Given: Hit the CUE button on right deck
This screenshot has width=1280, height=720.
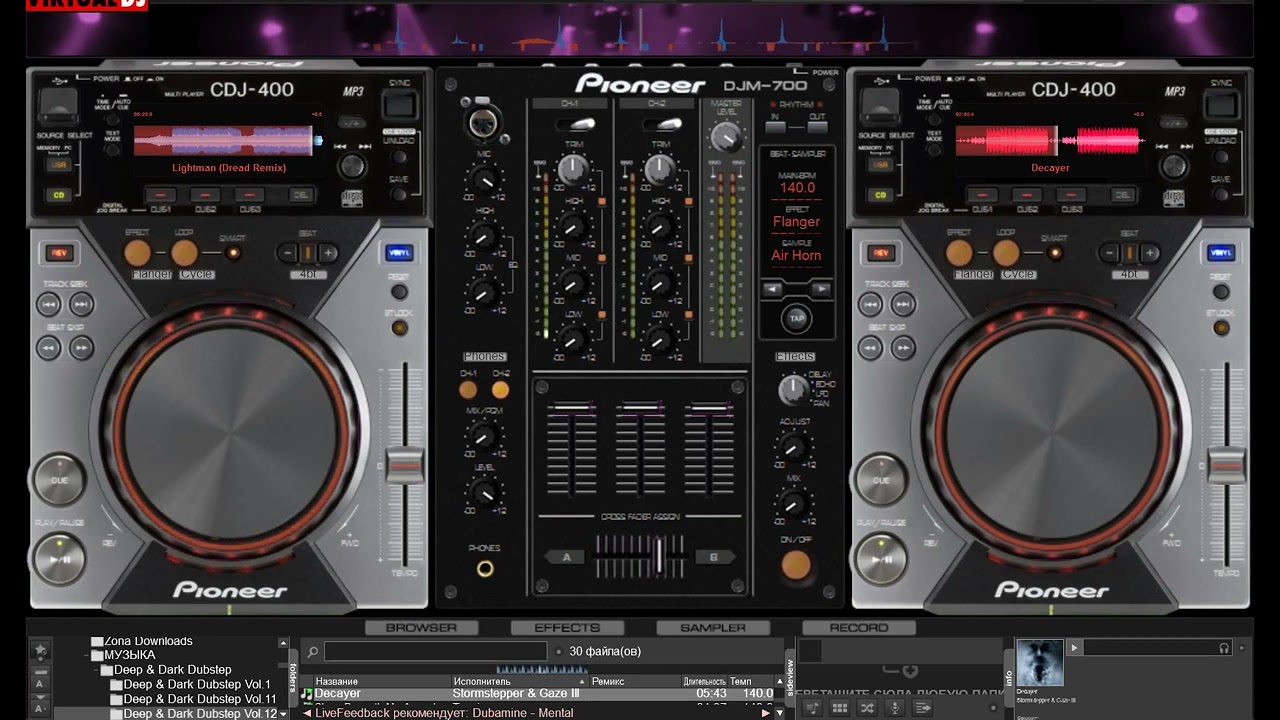Looking at the screenshot, I should coord(881,480).
